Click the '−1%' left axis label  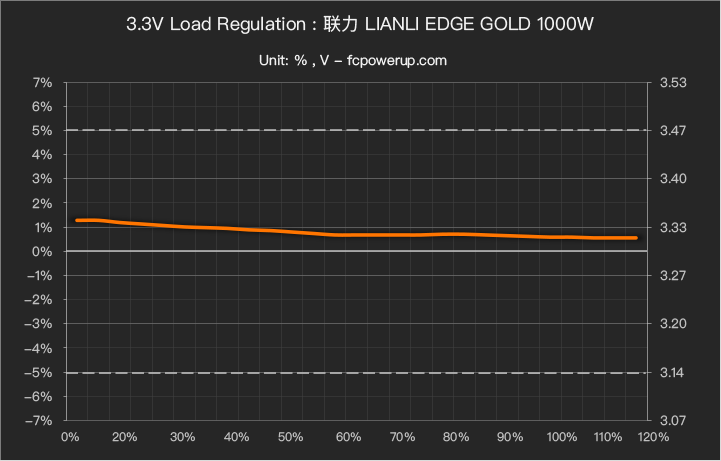pos(39,276)
